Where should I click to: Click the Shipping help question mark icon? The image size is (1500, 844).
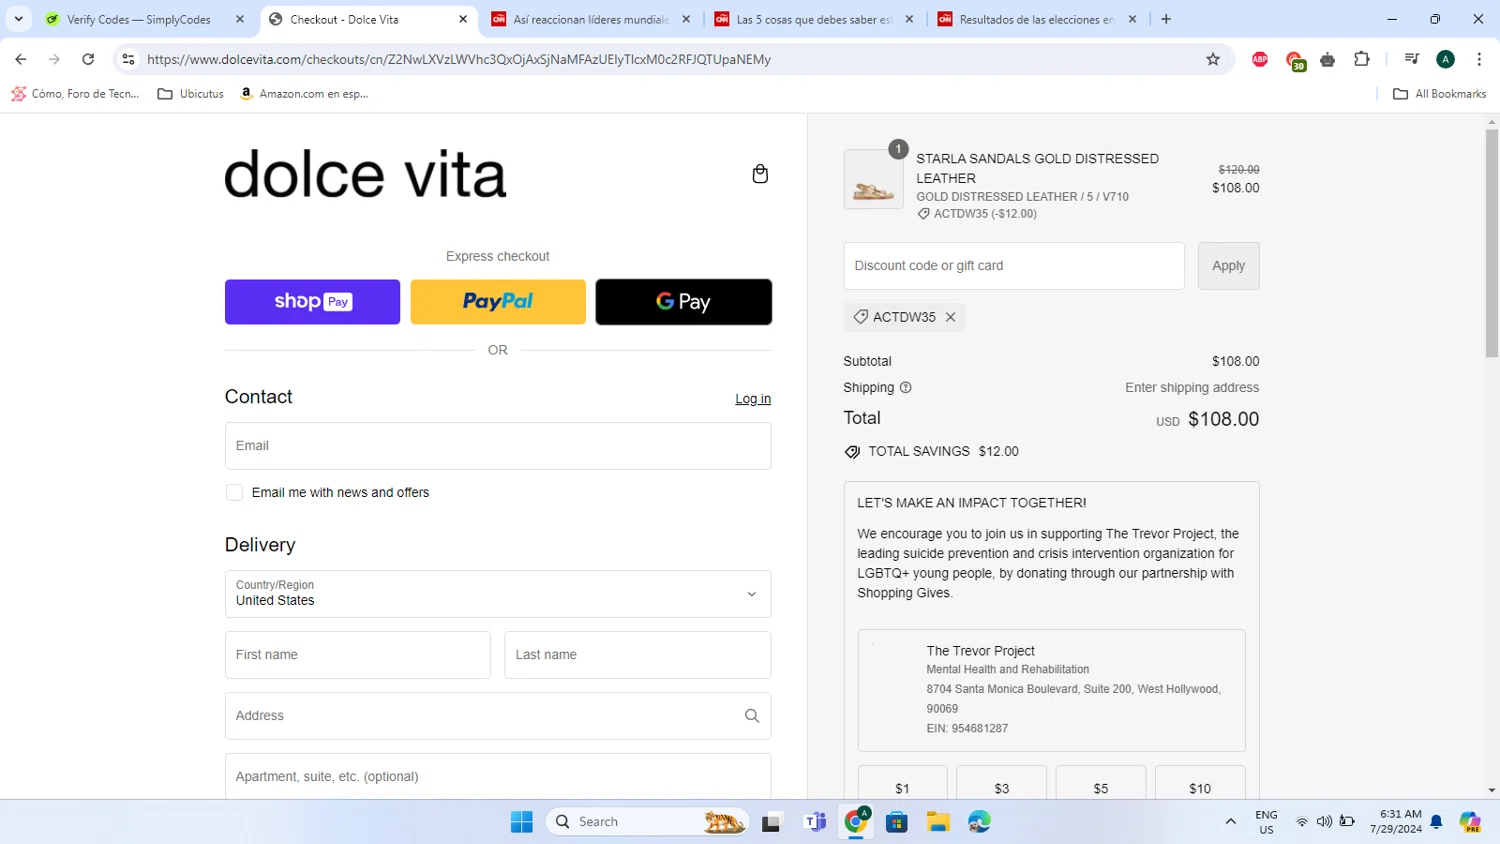pos(906,388)
